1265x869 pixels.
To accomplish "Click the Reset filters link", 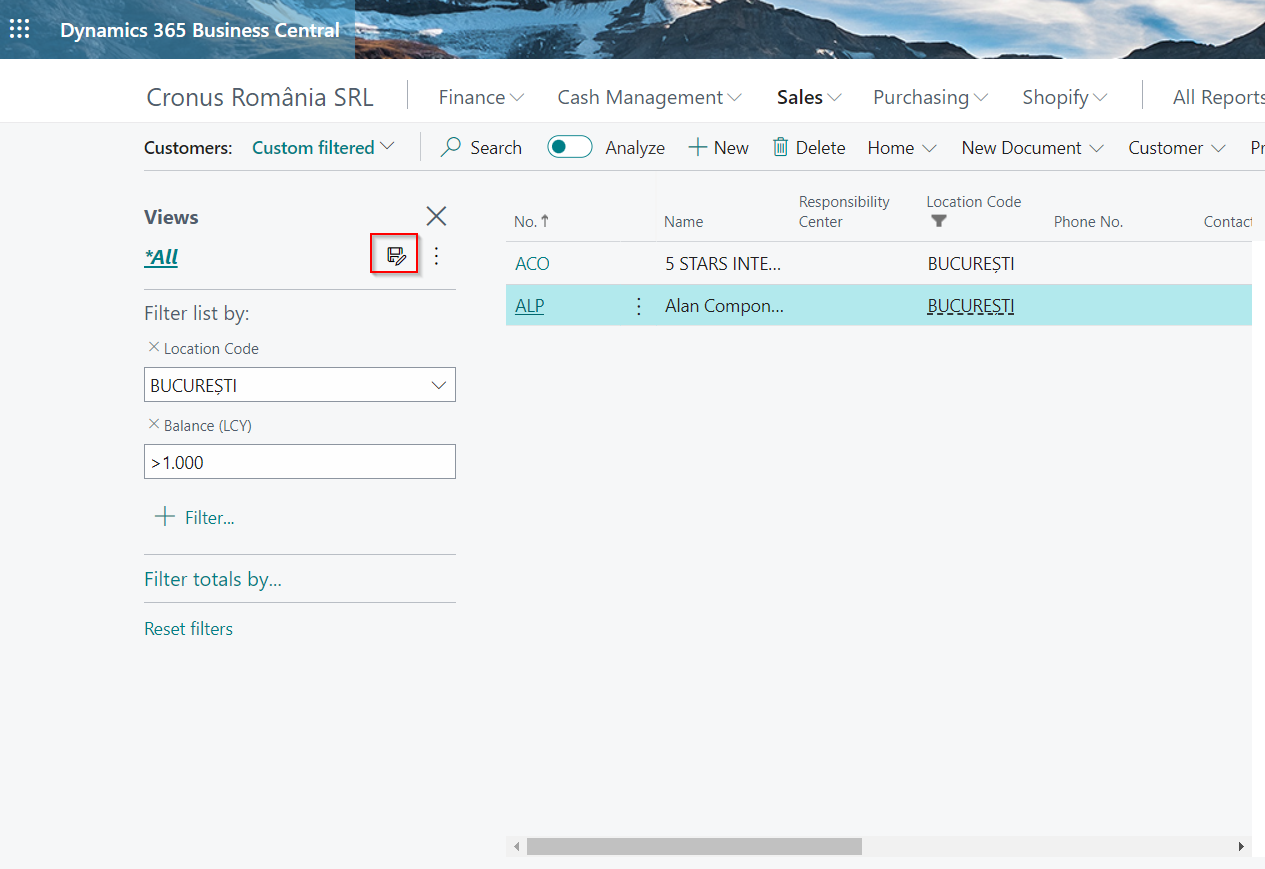I will click(x=188, y=628).
